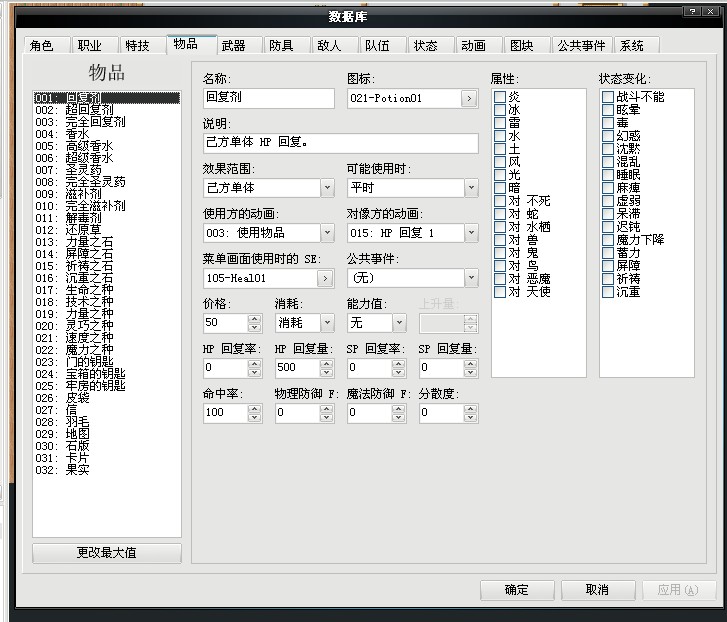Click the 确定 button

point(517,590)
